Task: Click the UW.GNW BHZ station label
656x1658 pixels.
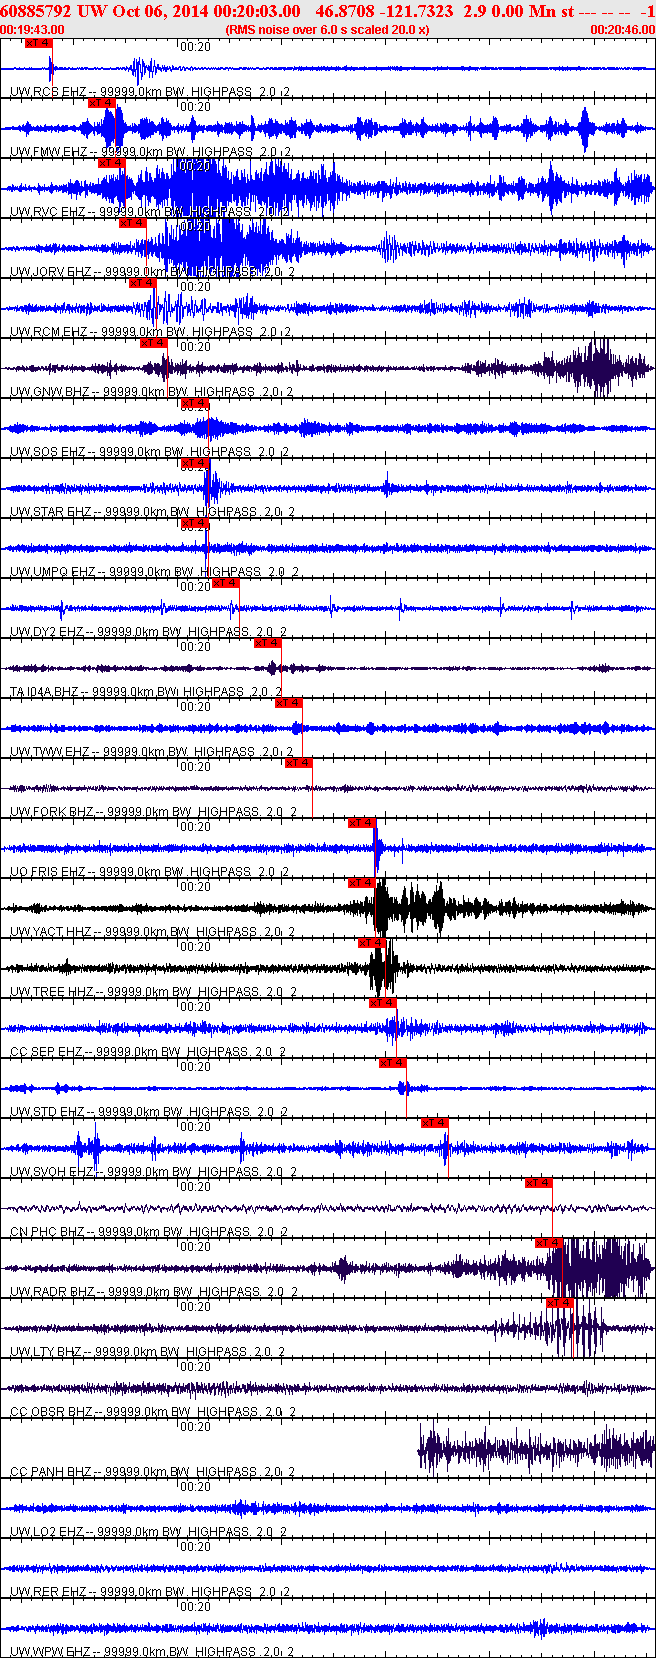Action: [50, 392]
